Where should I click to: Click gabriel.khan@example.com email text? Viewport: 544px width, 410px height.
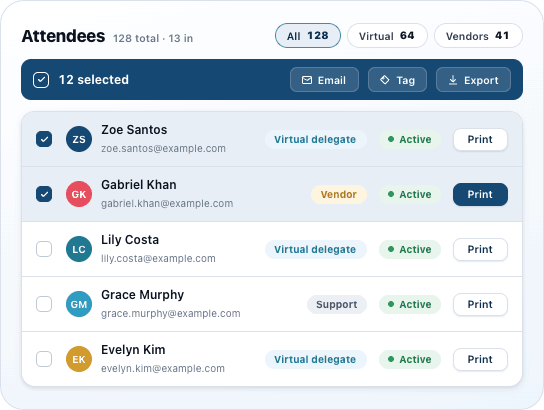(x=167, y=204)
